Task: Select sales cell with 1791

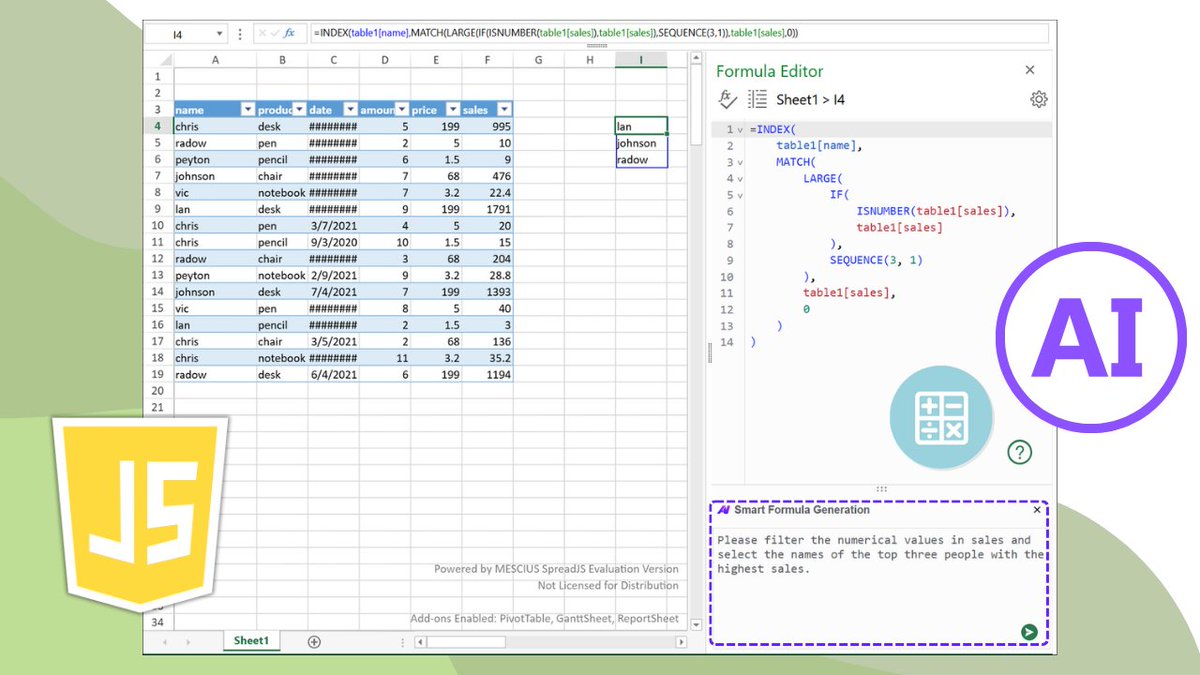Action: [487, 209]
